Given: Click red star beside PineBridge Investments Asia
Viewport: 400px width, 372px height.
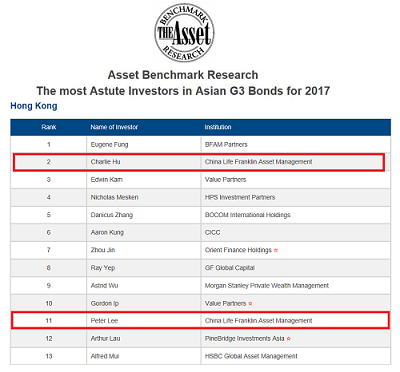Looking at the screenshot, I should click(289, 339).
